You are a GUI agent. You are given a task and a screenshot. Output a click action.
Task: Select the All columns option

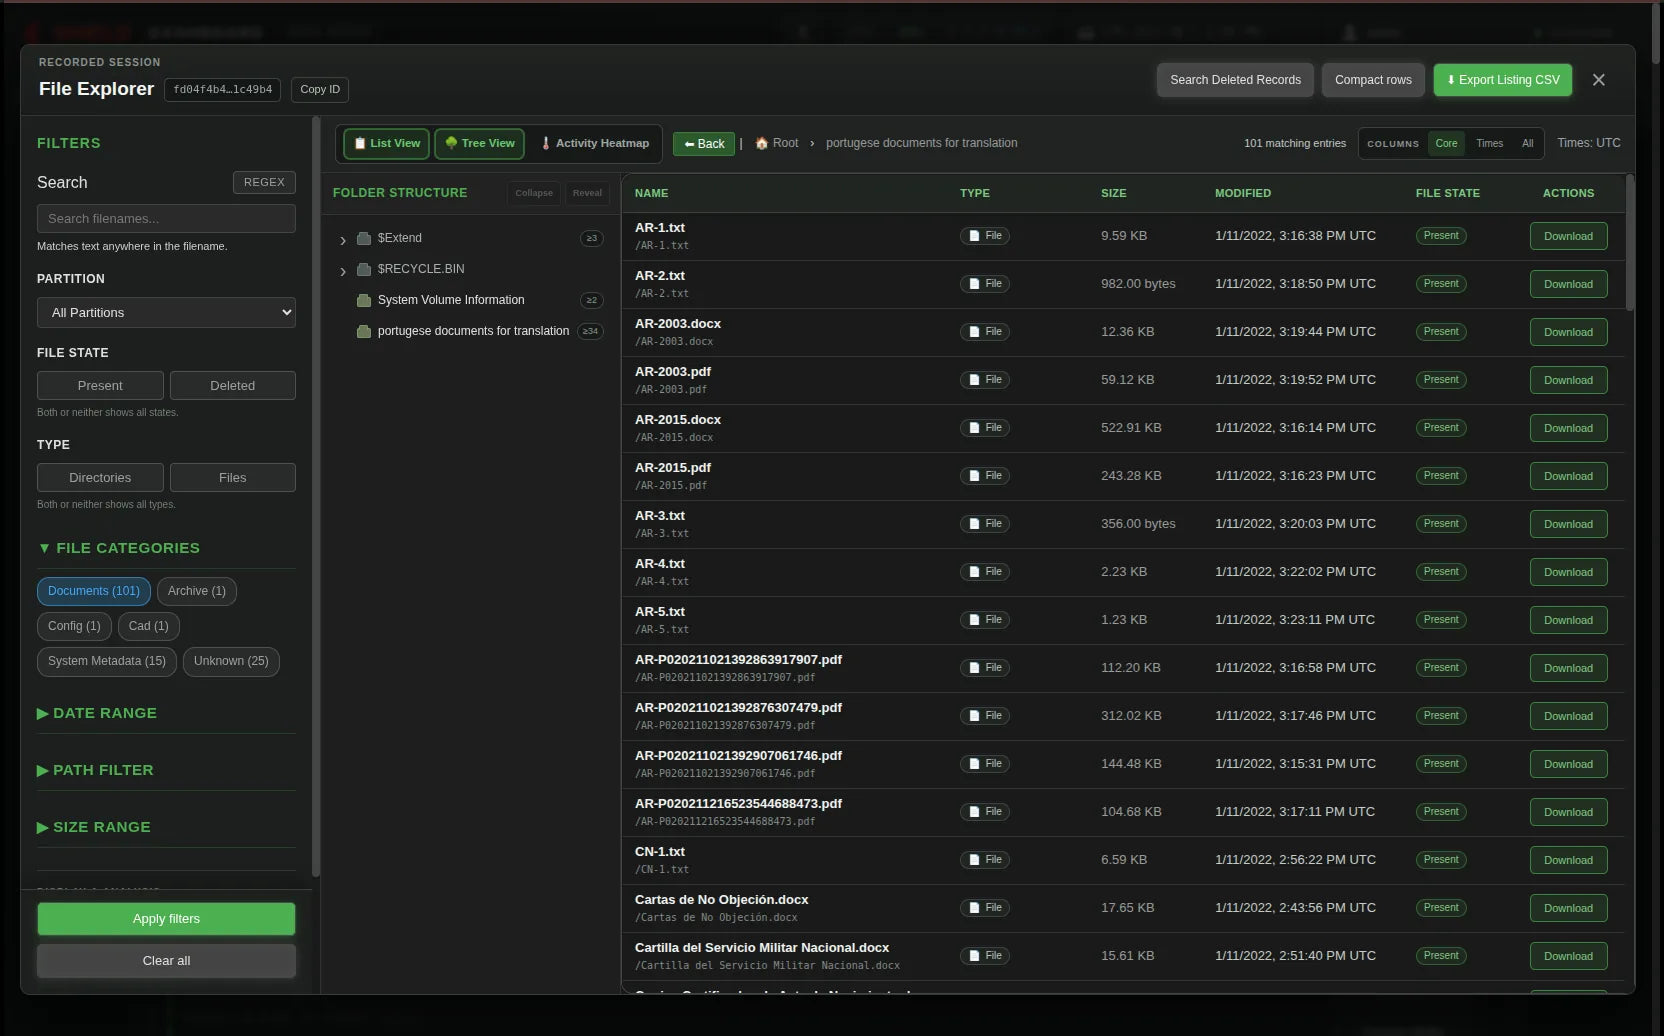[x=1527, y=143]
